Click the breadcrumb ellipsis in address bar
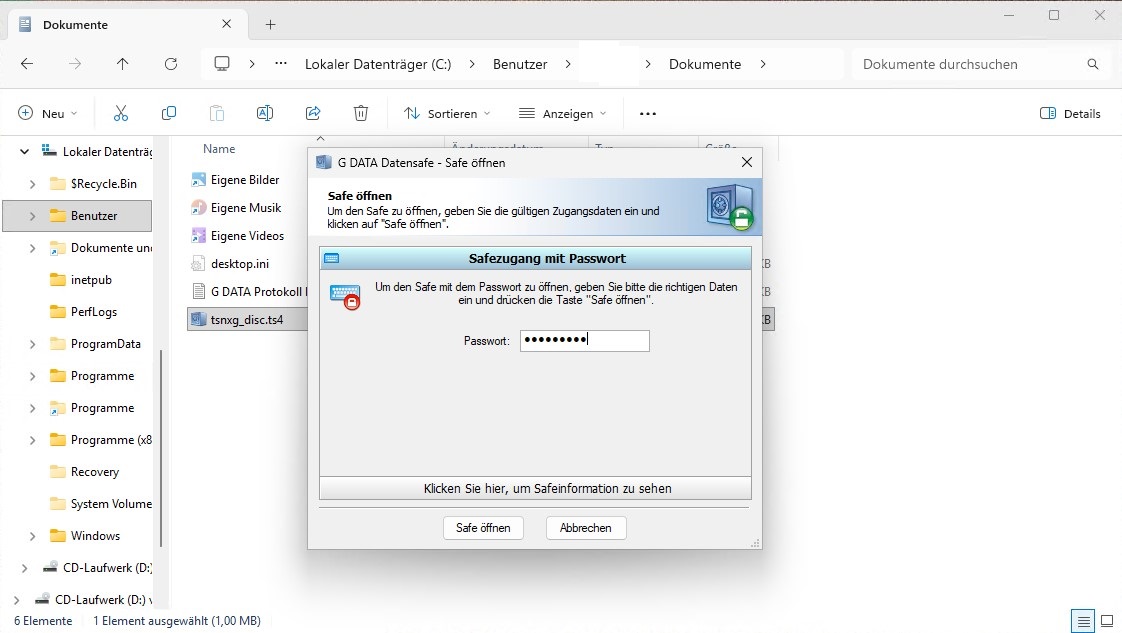The height and width of the screenshot is (633, 1122). point(280,64)
